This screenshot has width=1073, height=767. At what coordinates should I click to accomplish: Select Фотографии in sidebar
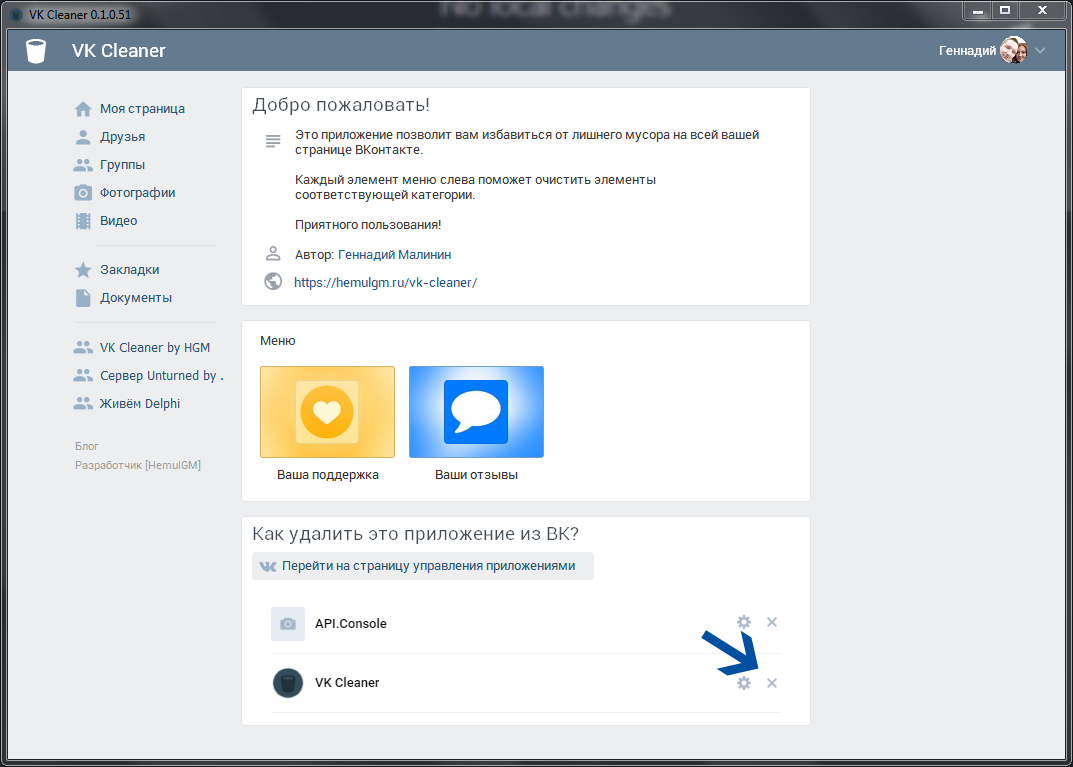pos(138,193)
